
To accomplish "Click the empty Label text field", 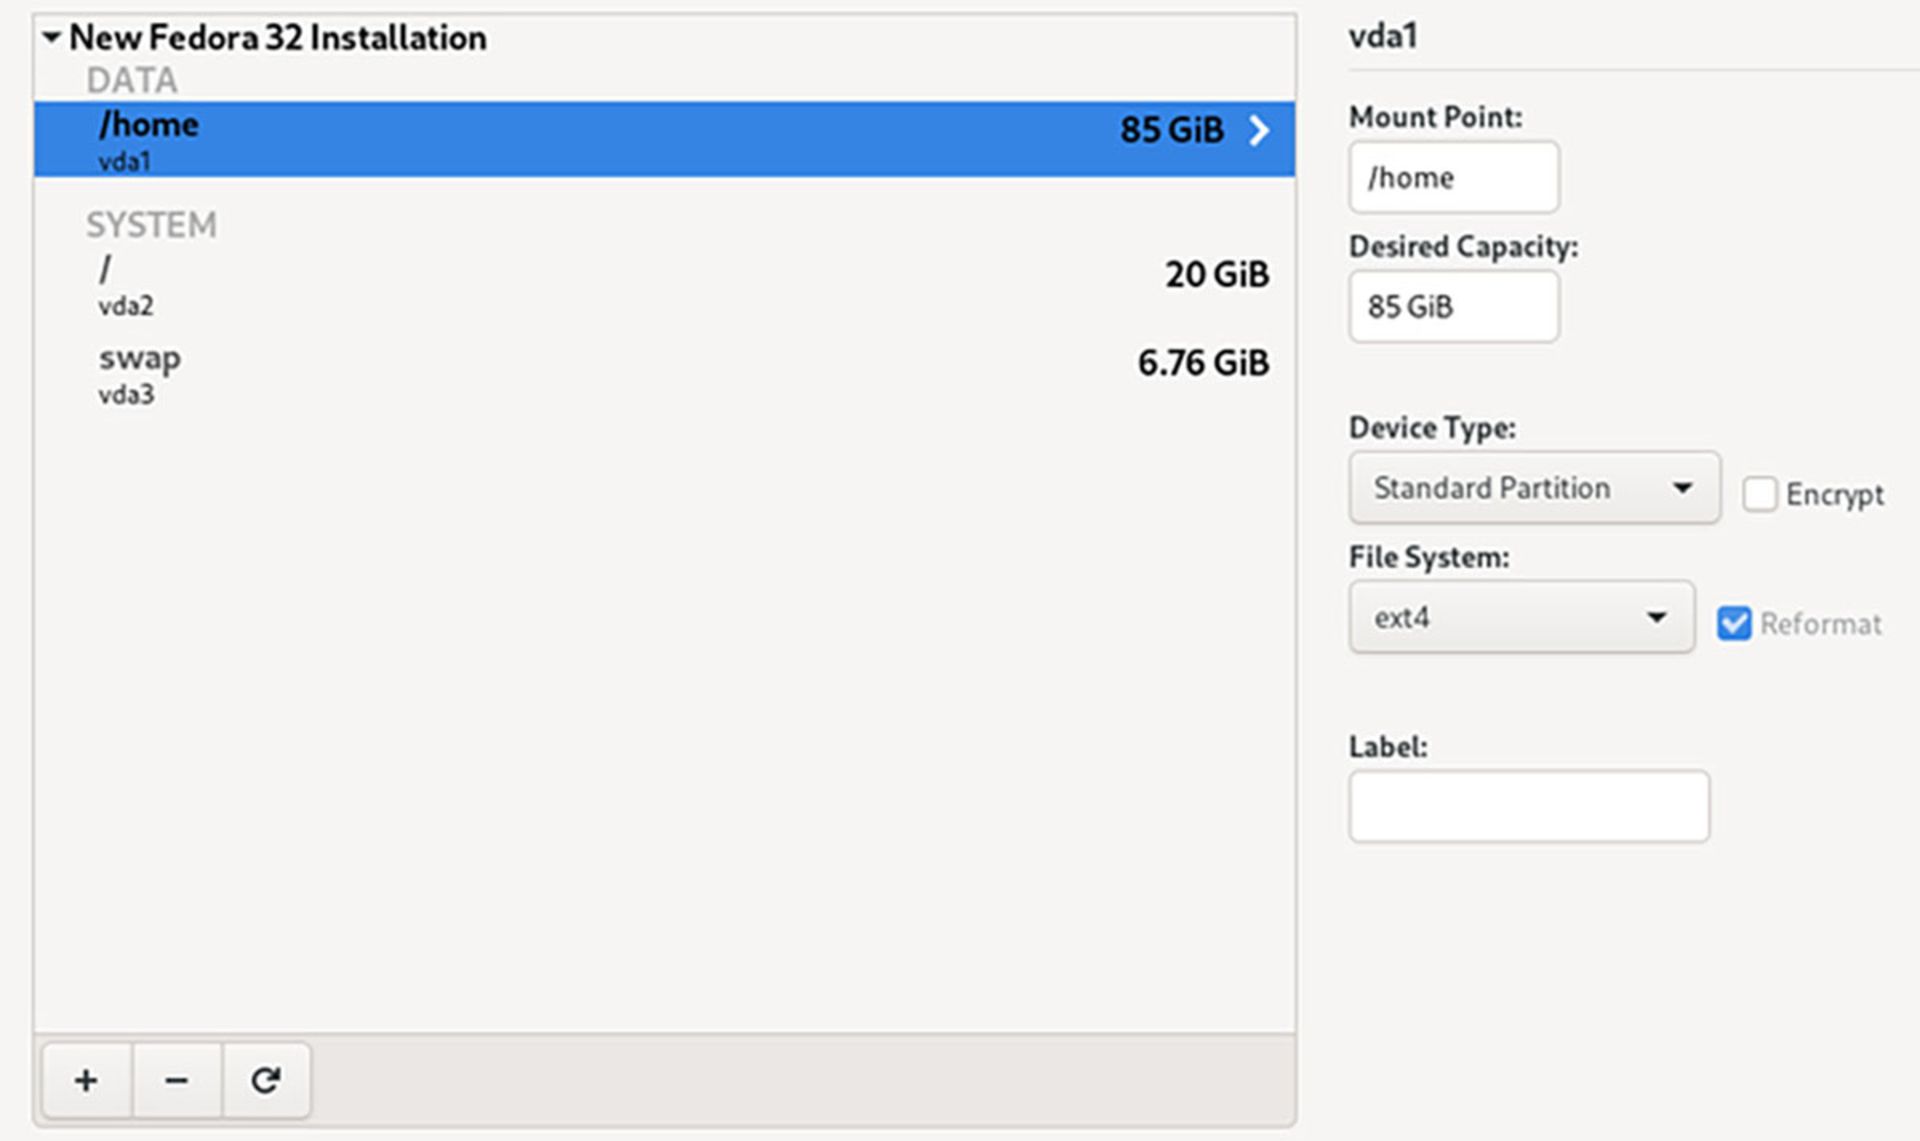I will tap(1528, 806).
